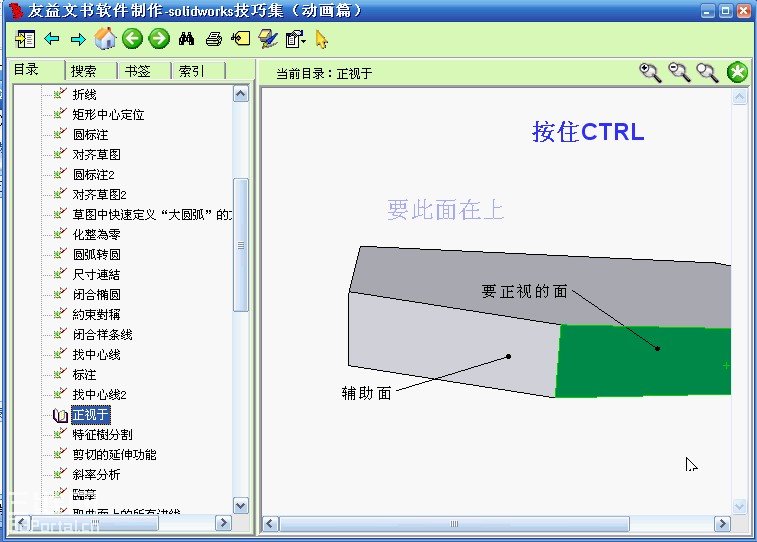Click the page icon beside 折线
Viewport: 757px width, 542px height.
(x=60, y=93)
